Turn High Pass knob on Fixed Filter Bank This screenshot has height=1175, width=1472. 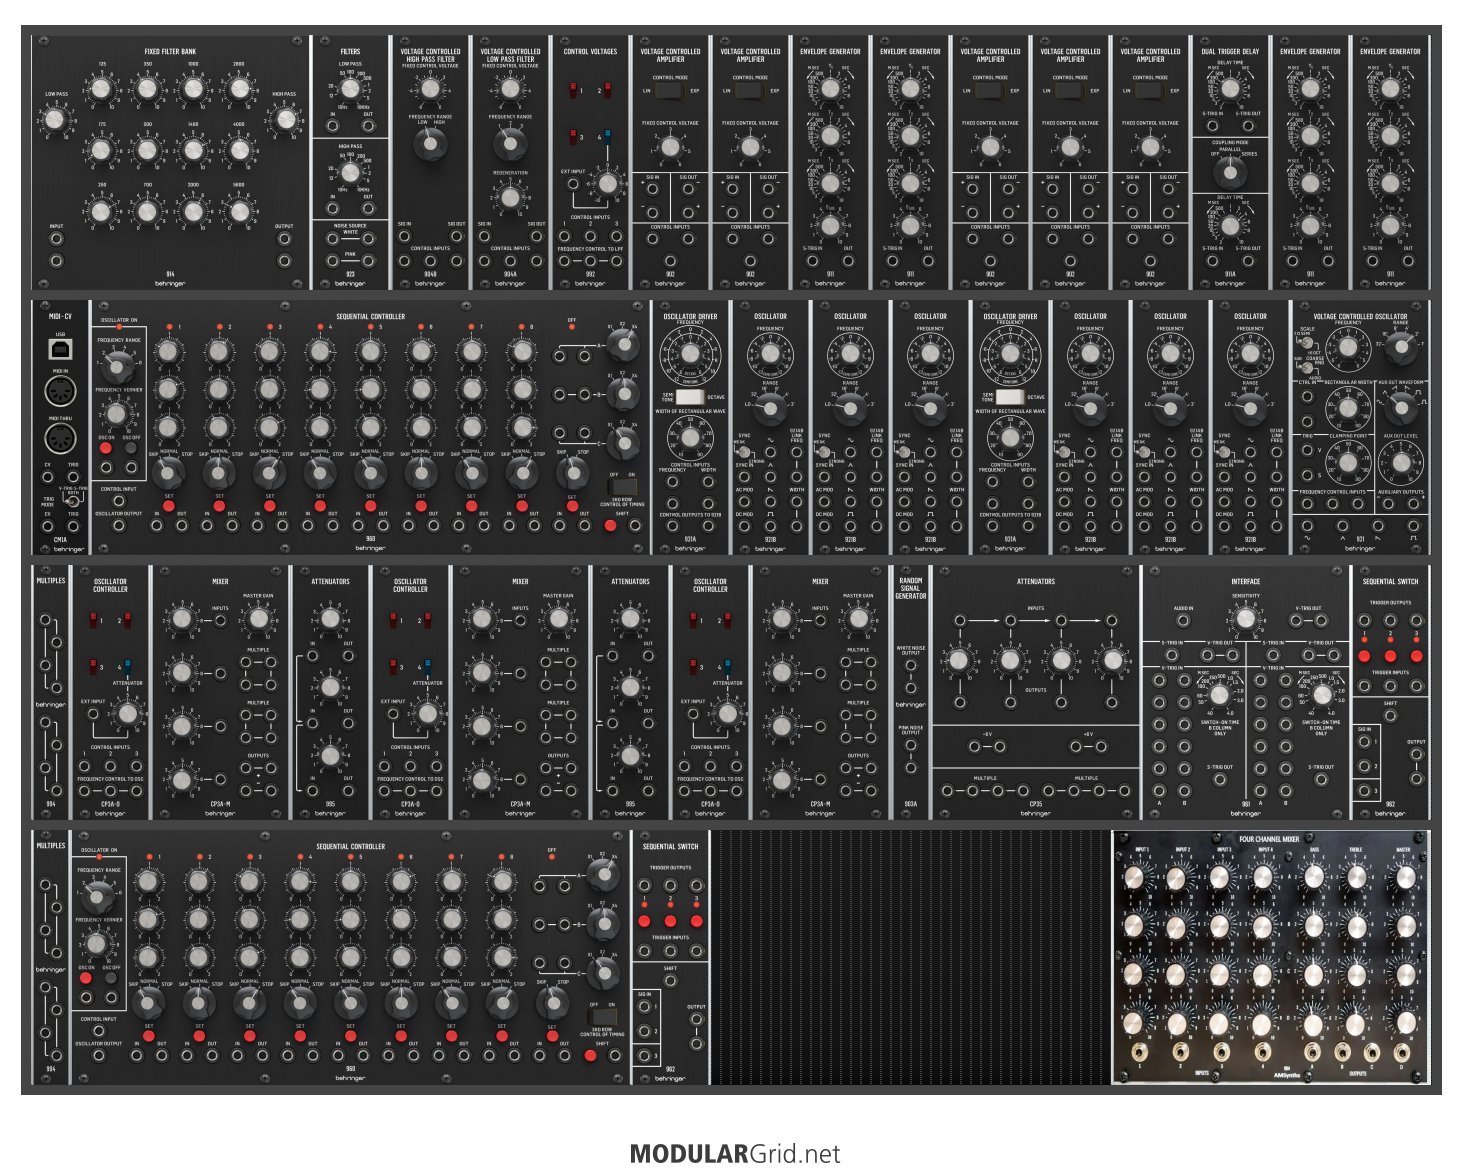285,121
